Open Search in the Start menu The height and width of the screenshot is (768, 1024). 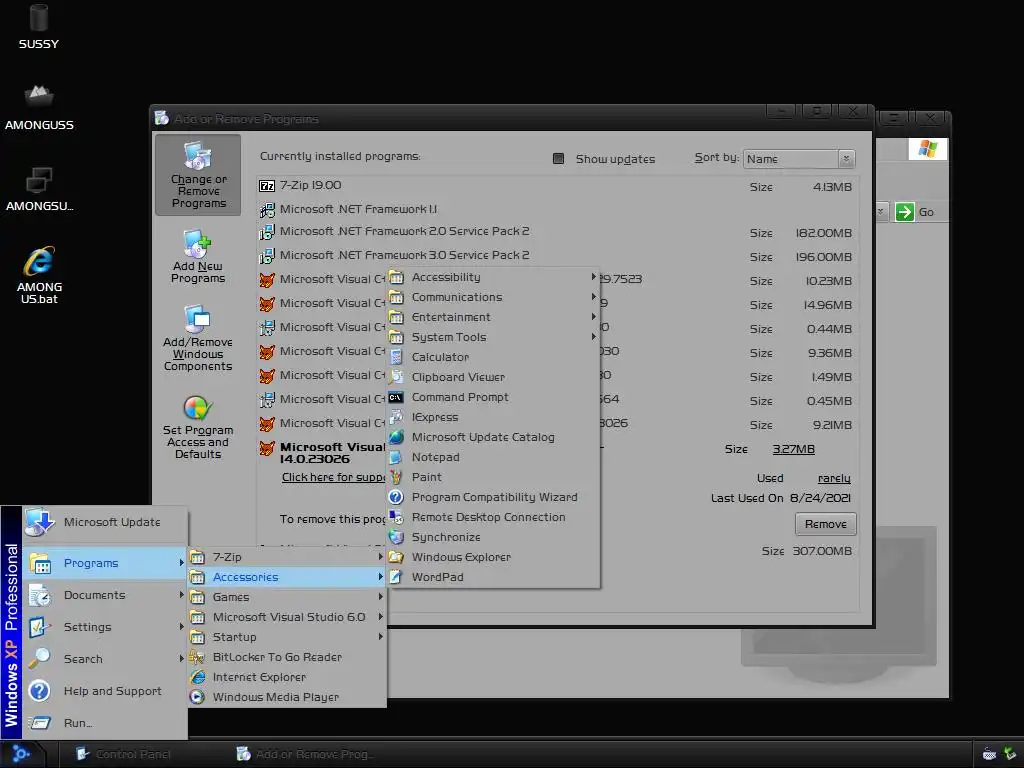click(104, 659)
